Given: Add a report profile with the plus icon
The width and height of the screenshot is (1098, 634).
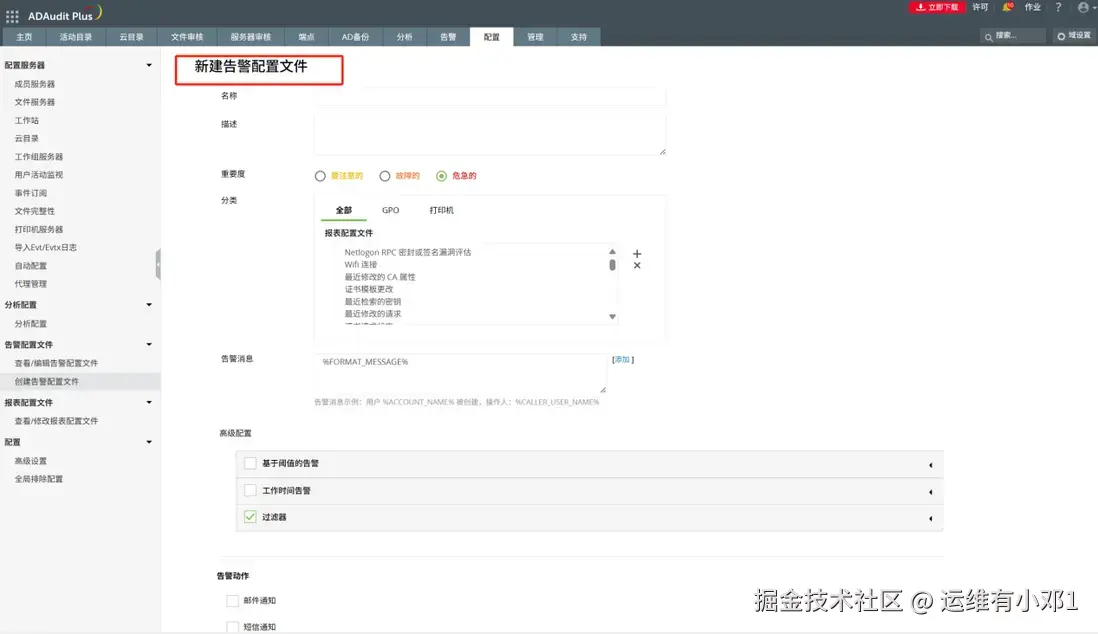Looking at the screenshot, I should point(637,253).
